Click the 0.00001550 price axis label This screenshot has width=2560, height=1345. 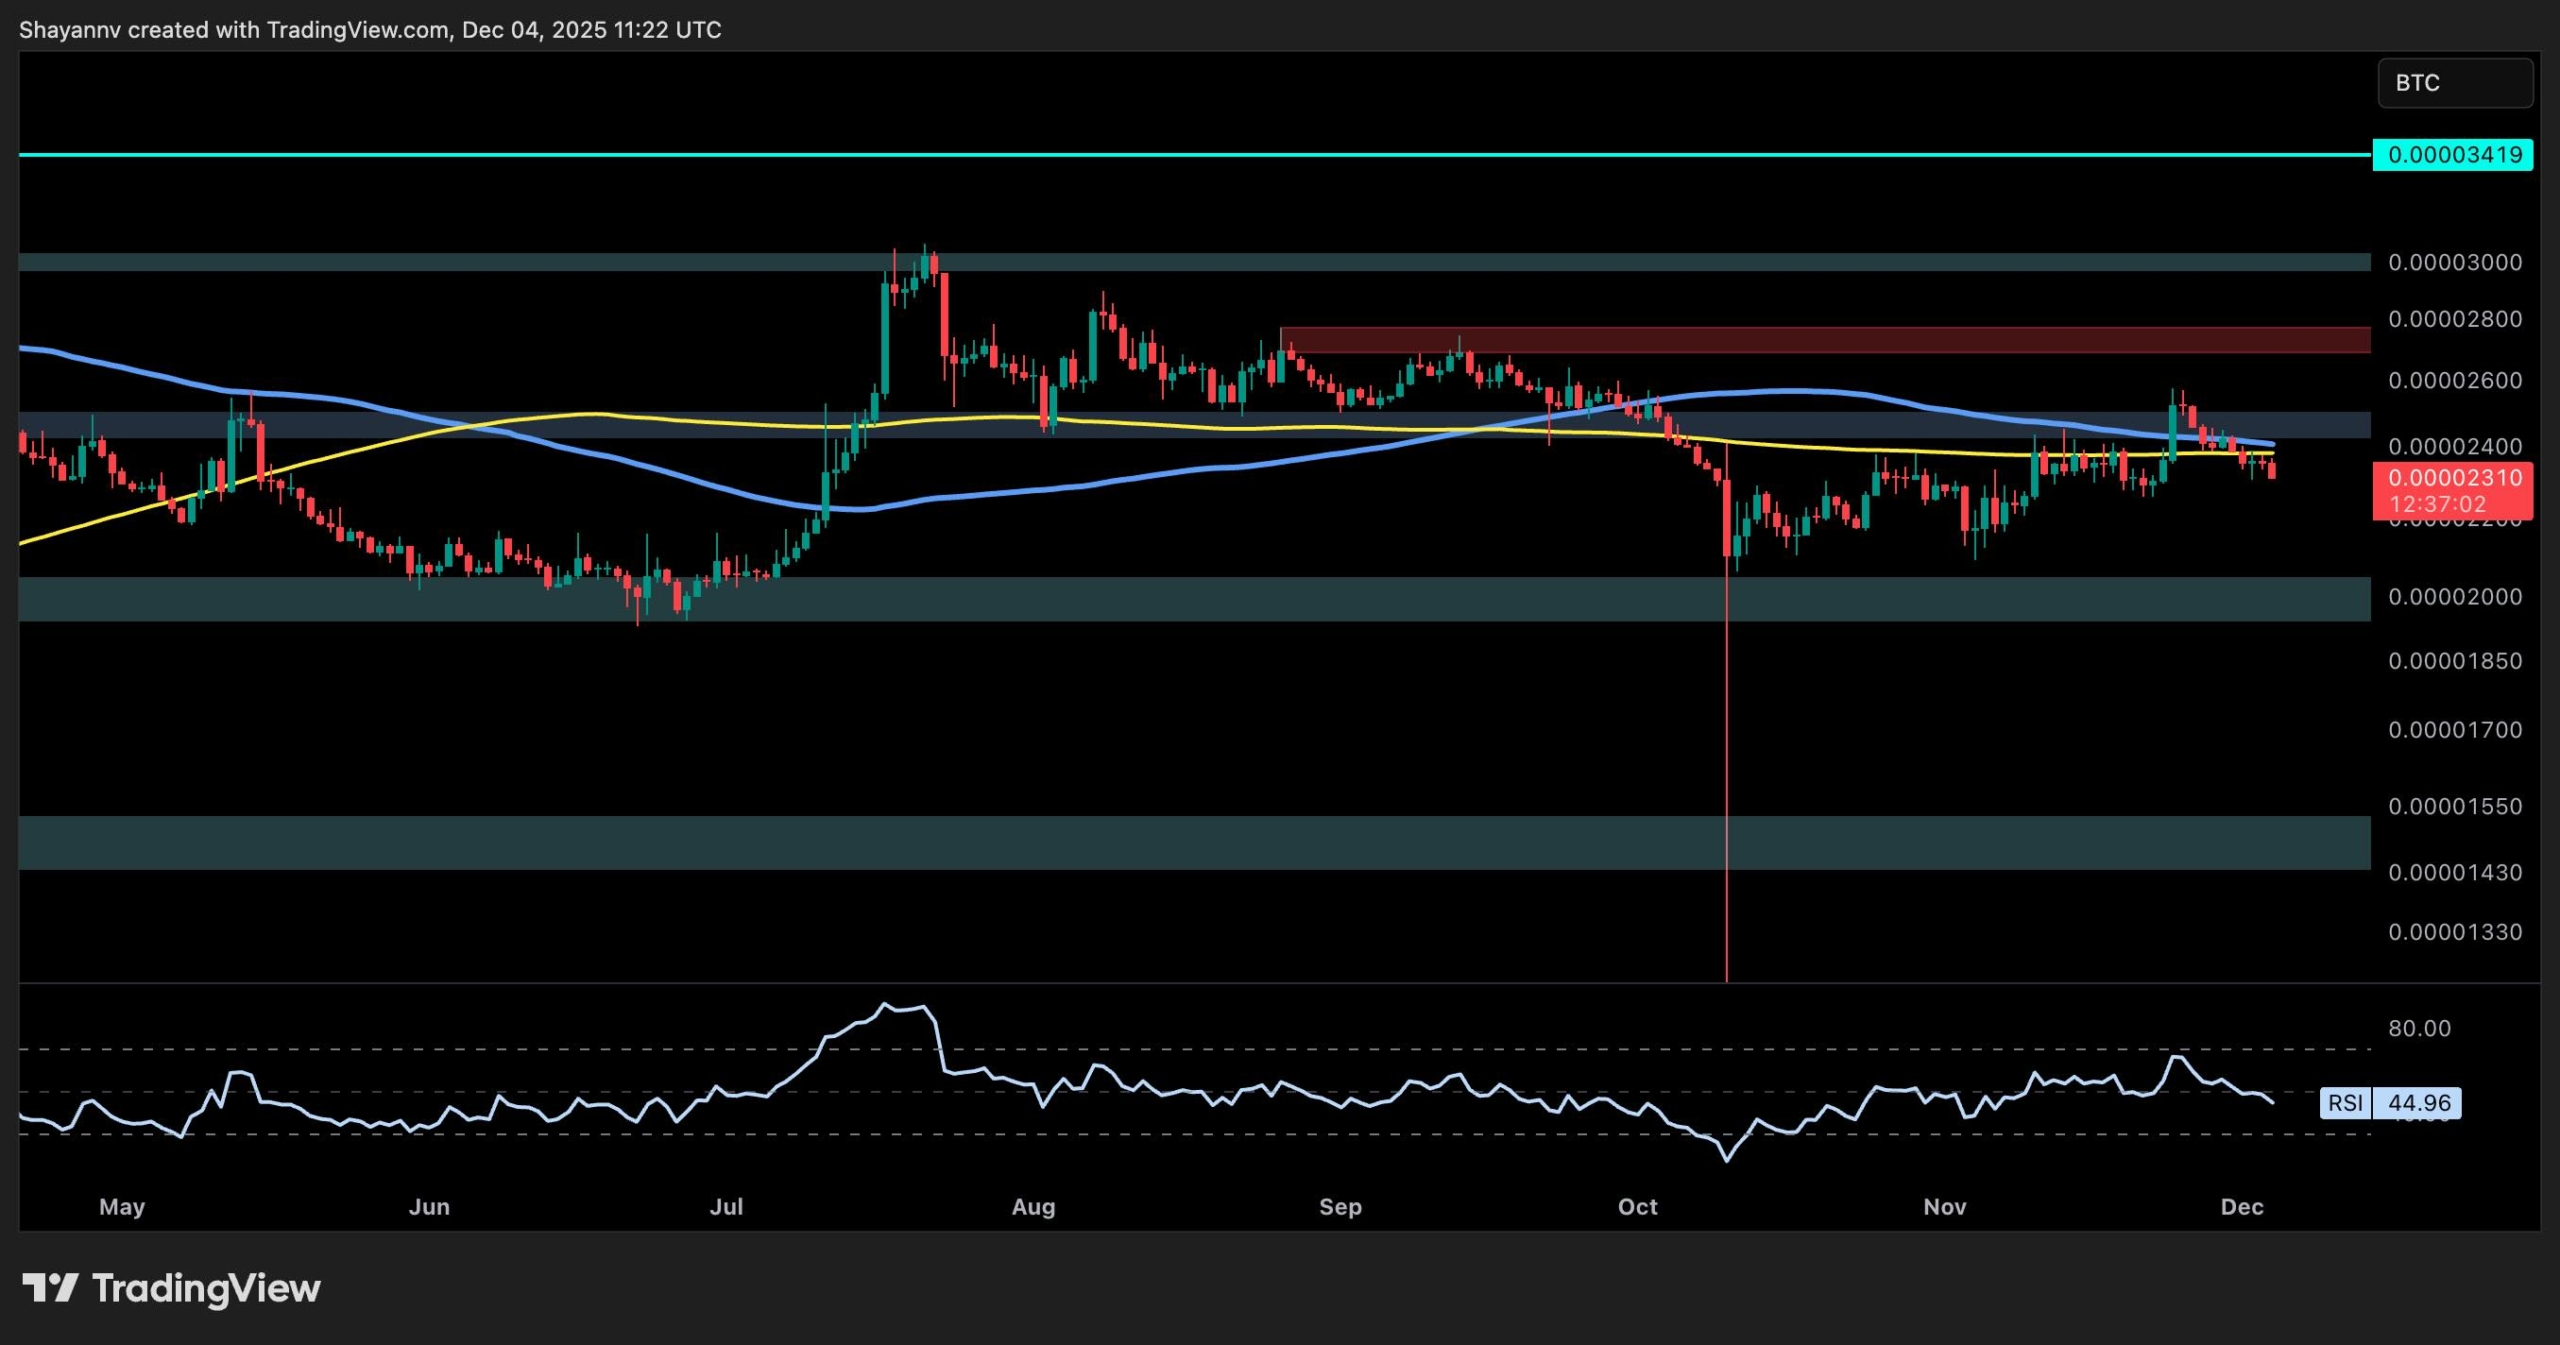2454,806
